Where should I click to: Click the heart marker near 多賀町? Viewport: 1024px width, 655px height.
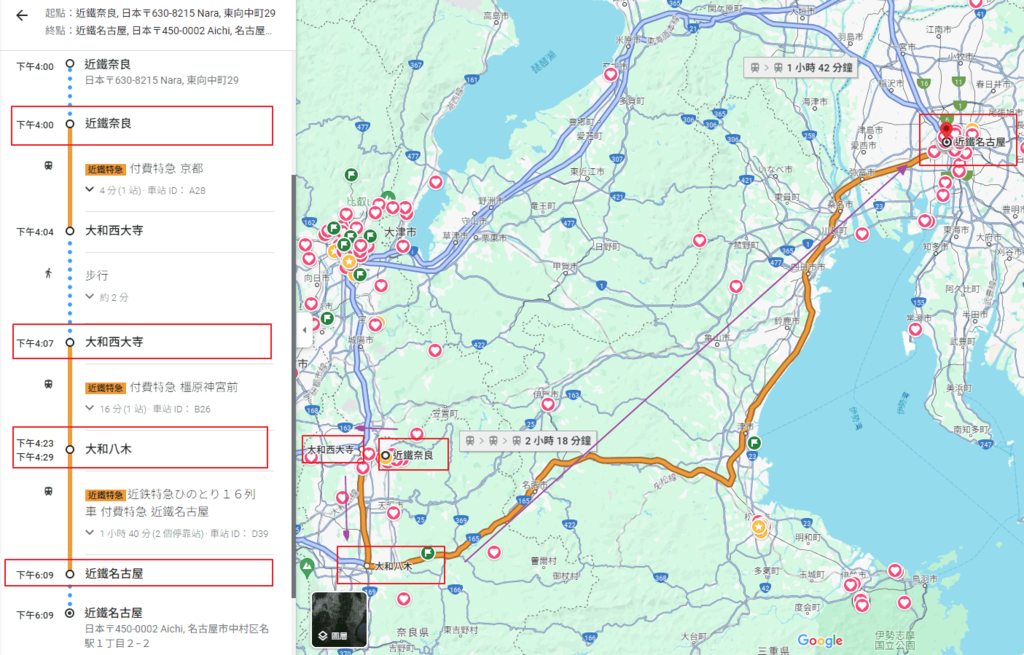coord(611,74)
